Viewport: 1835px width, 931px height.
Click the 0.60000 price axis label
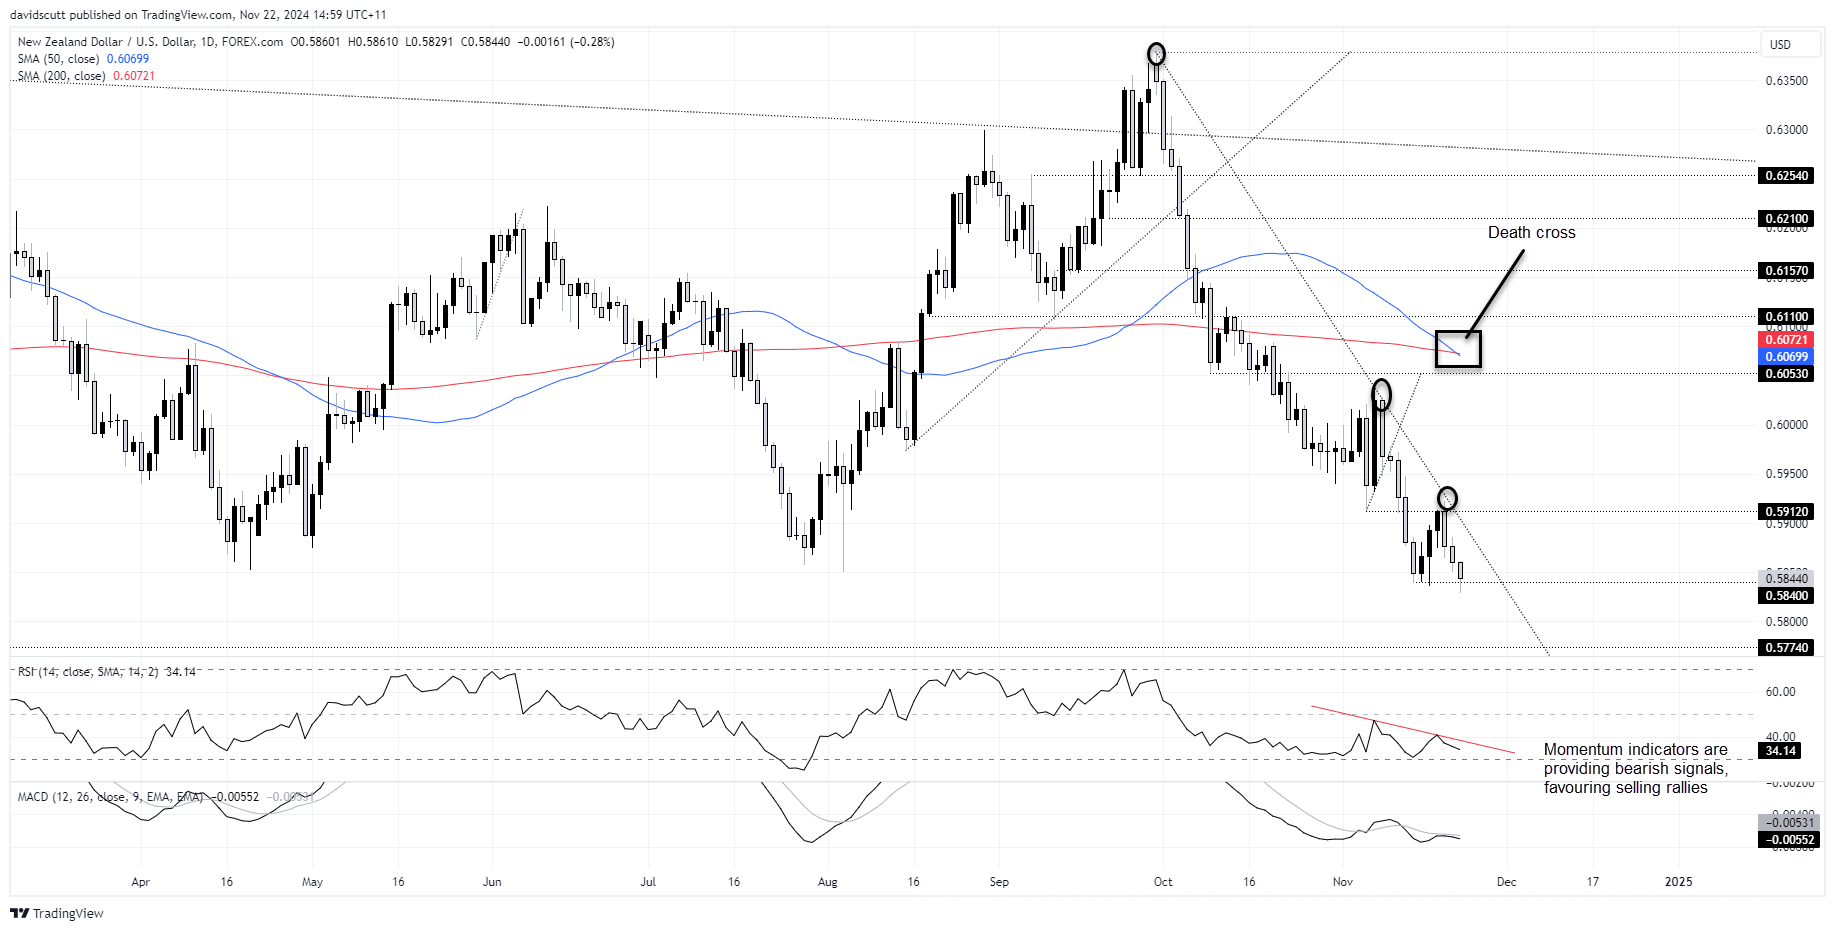pos(1786,425)
